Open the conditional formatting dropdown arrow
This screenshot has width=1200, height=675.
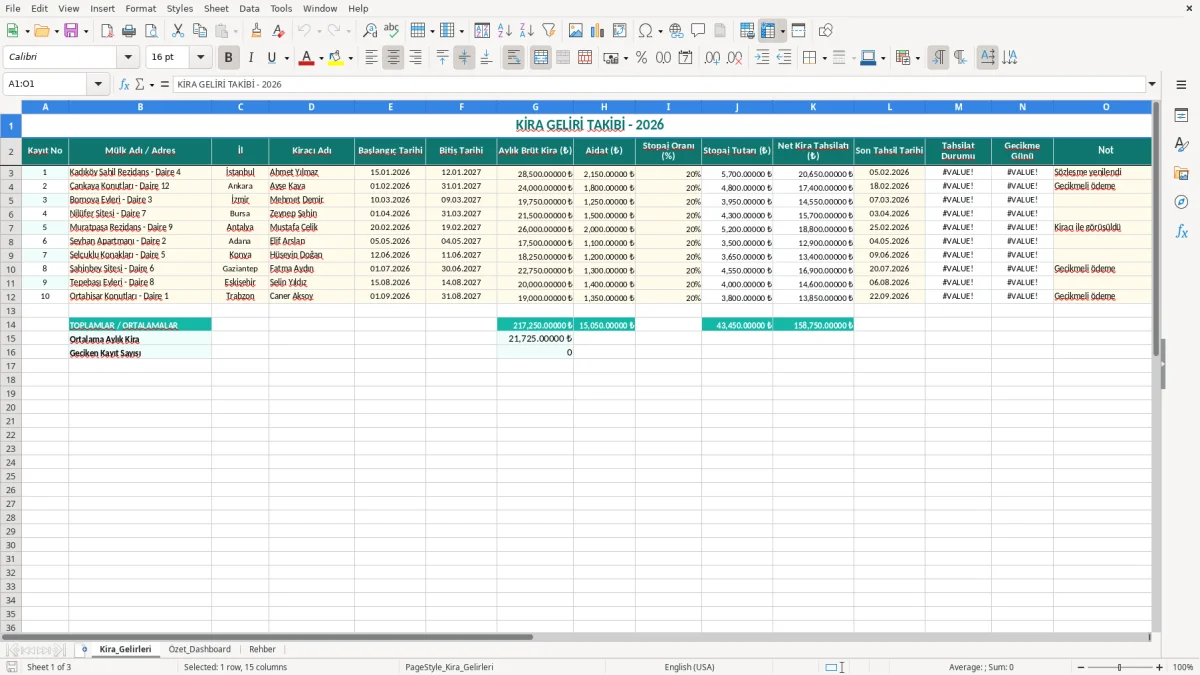tap(917, 58)
